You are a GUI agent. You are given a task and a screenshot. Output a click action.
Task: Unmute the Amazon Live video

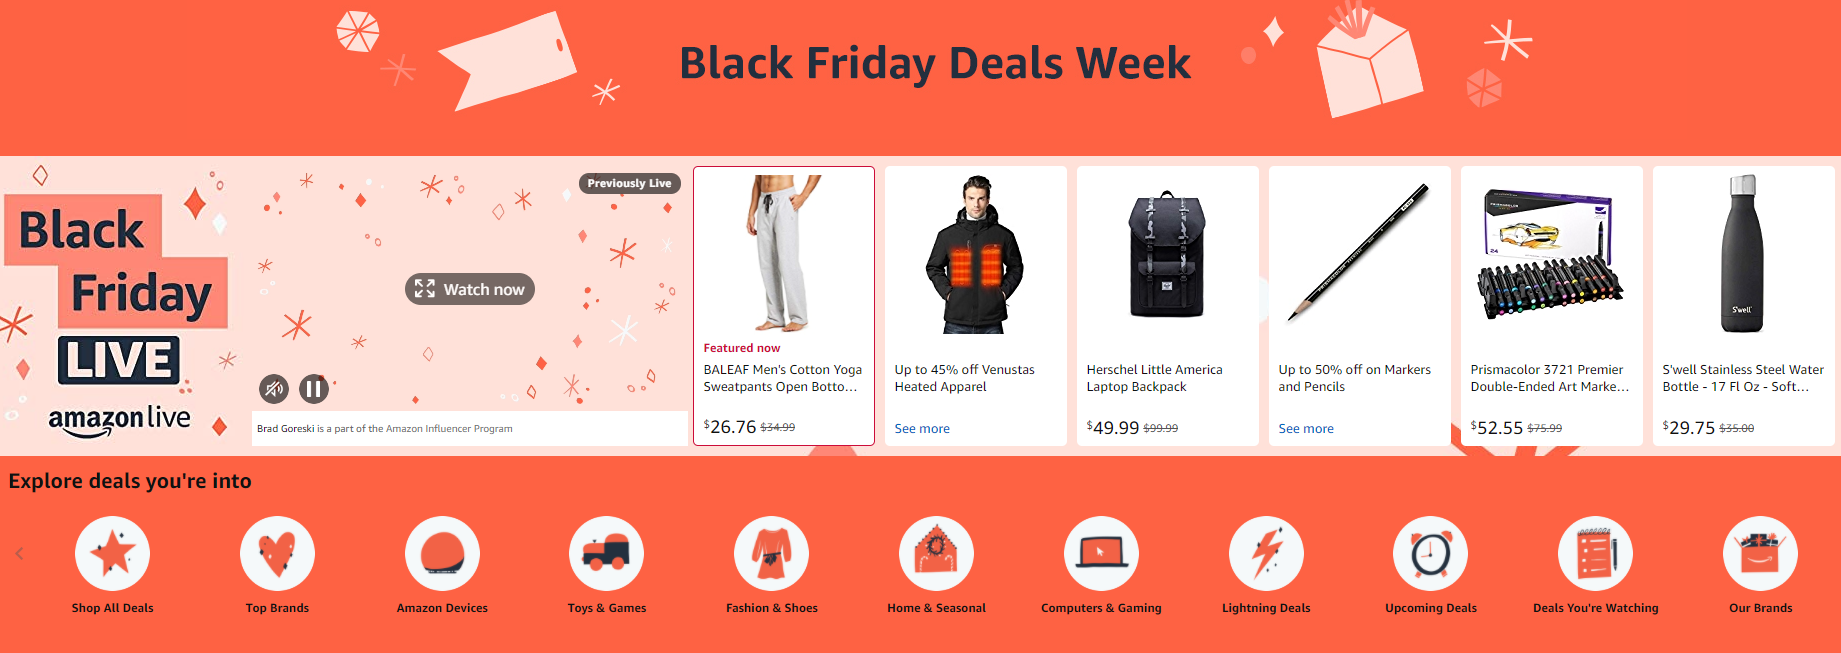coord(273,388)
